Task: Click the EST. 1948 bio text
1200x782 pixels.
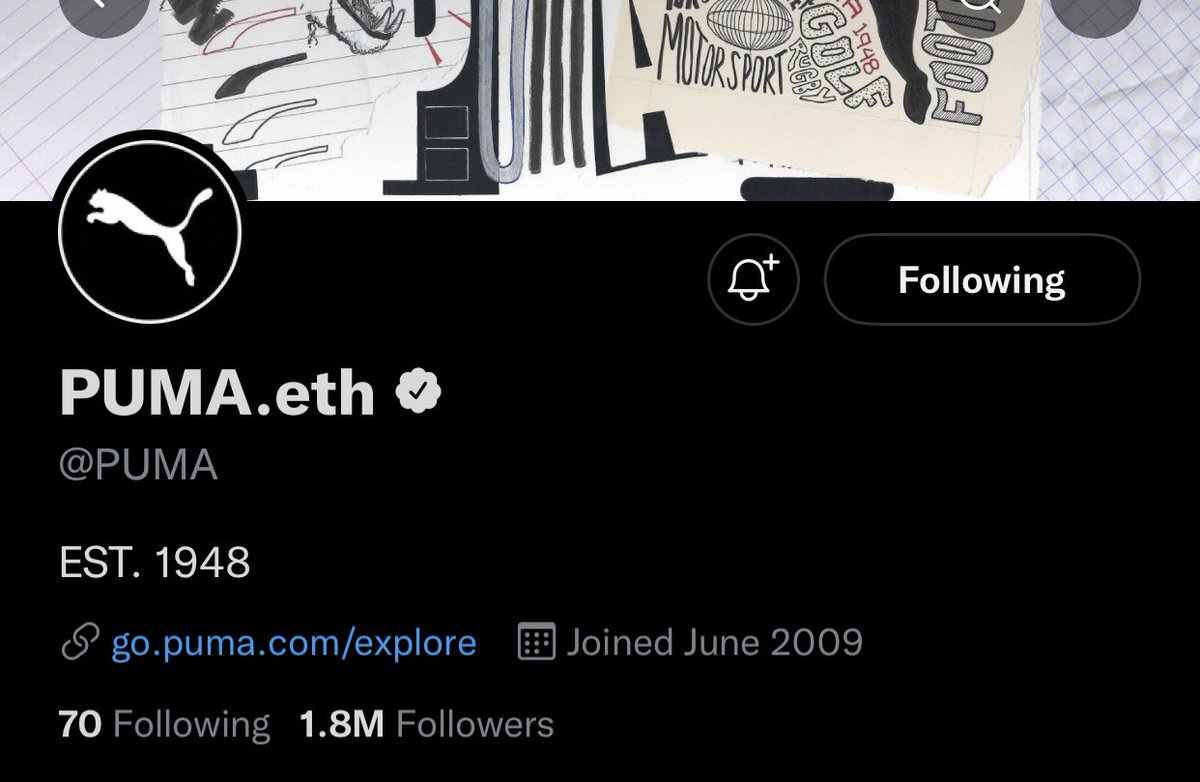Action: click(155, 564)
